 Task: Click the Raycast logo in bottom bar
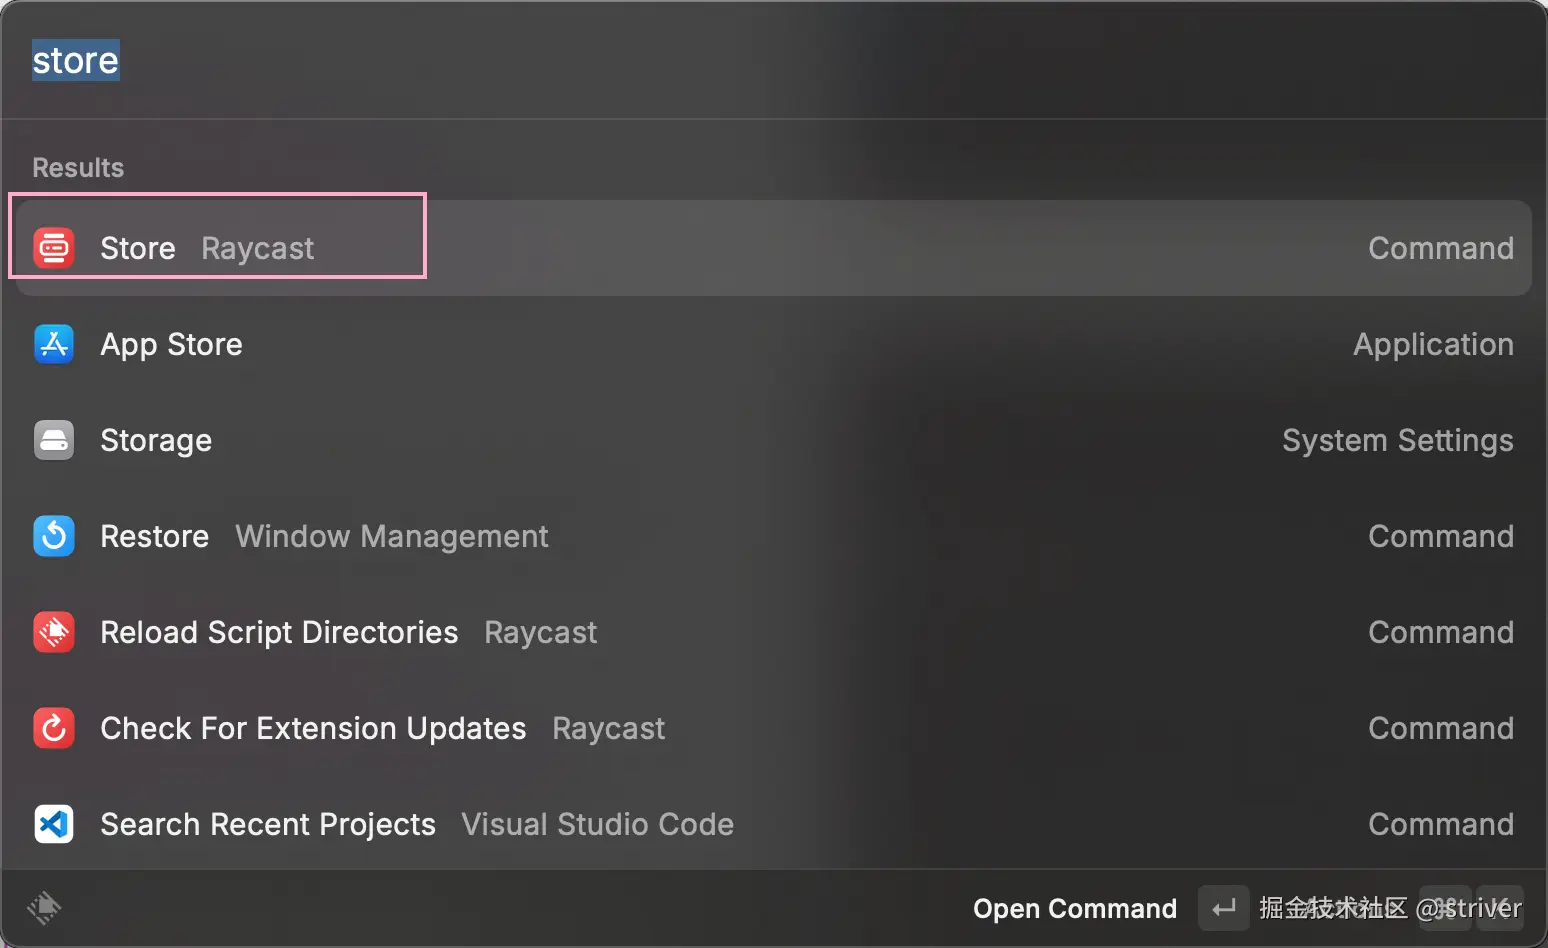(44, 907)
